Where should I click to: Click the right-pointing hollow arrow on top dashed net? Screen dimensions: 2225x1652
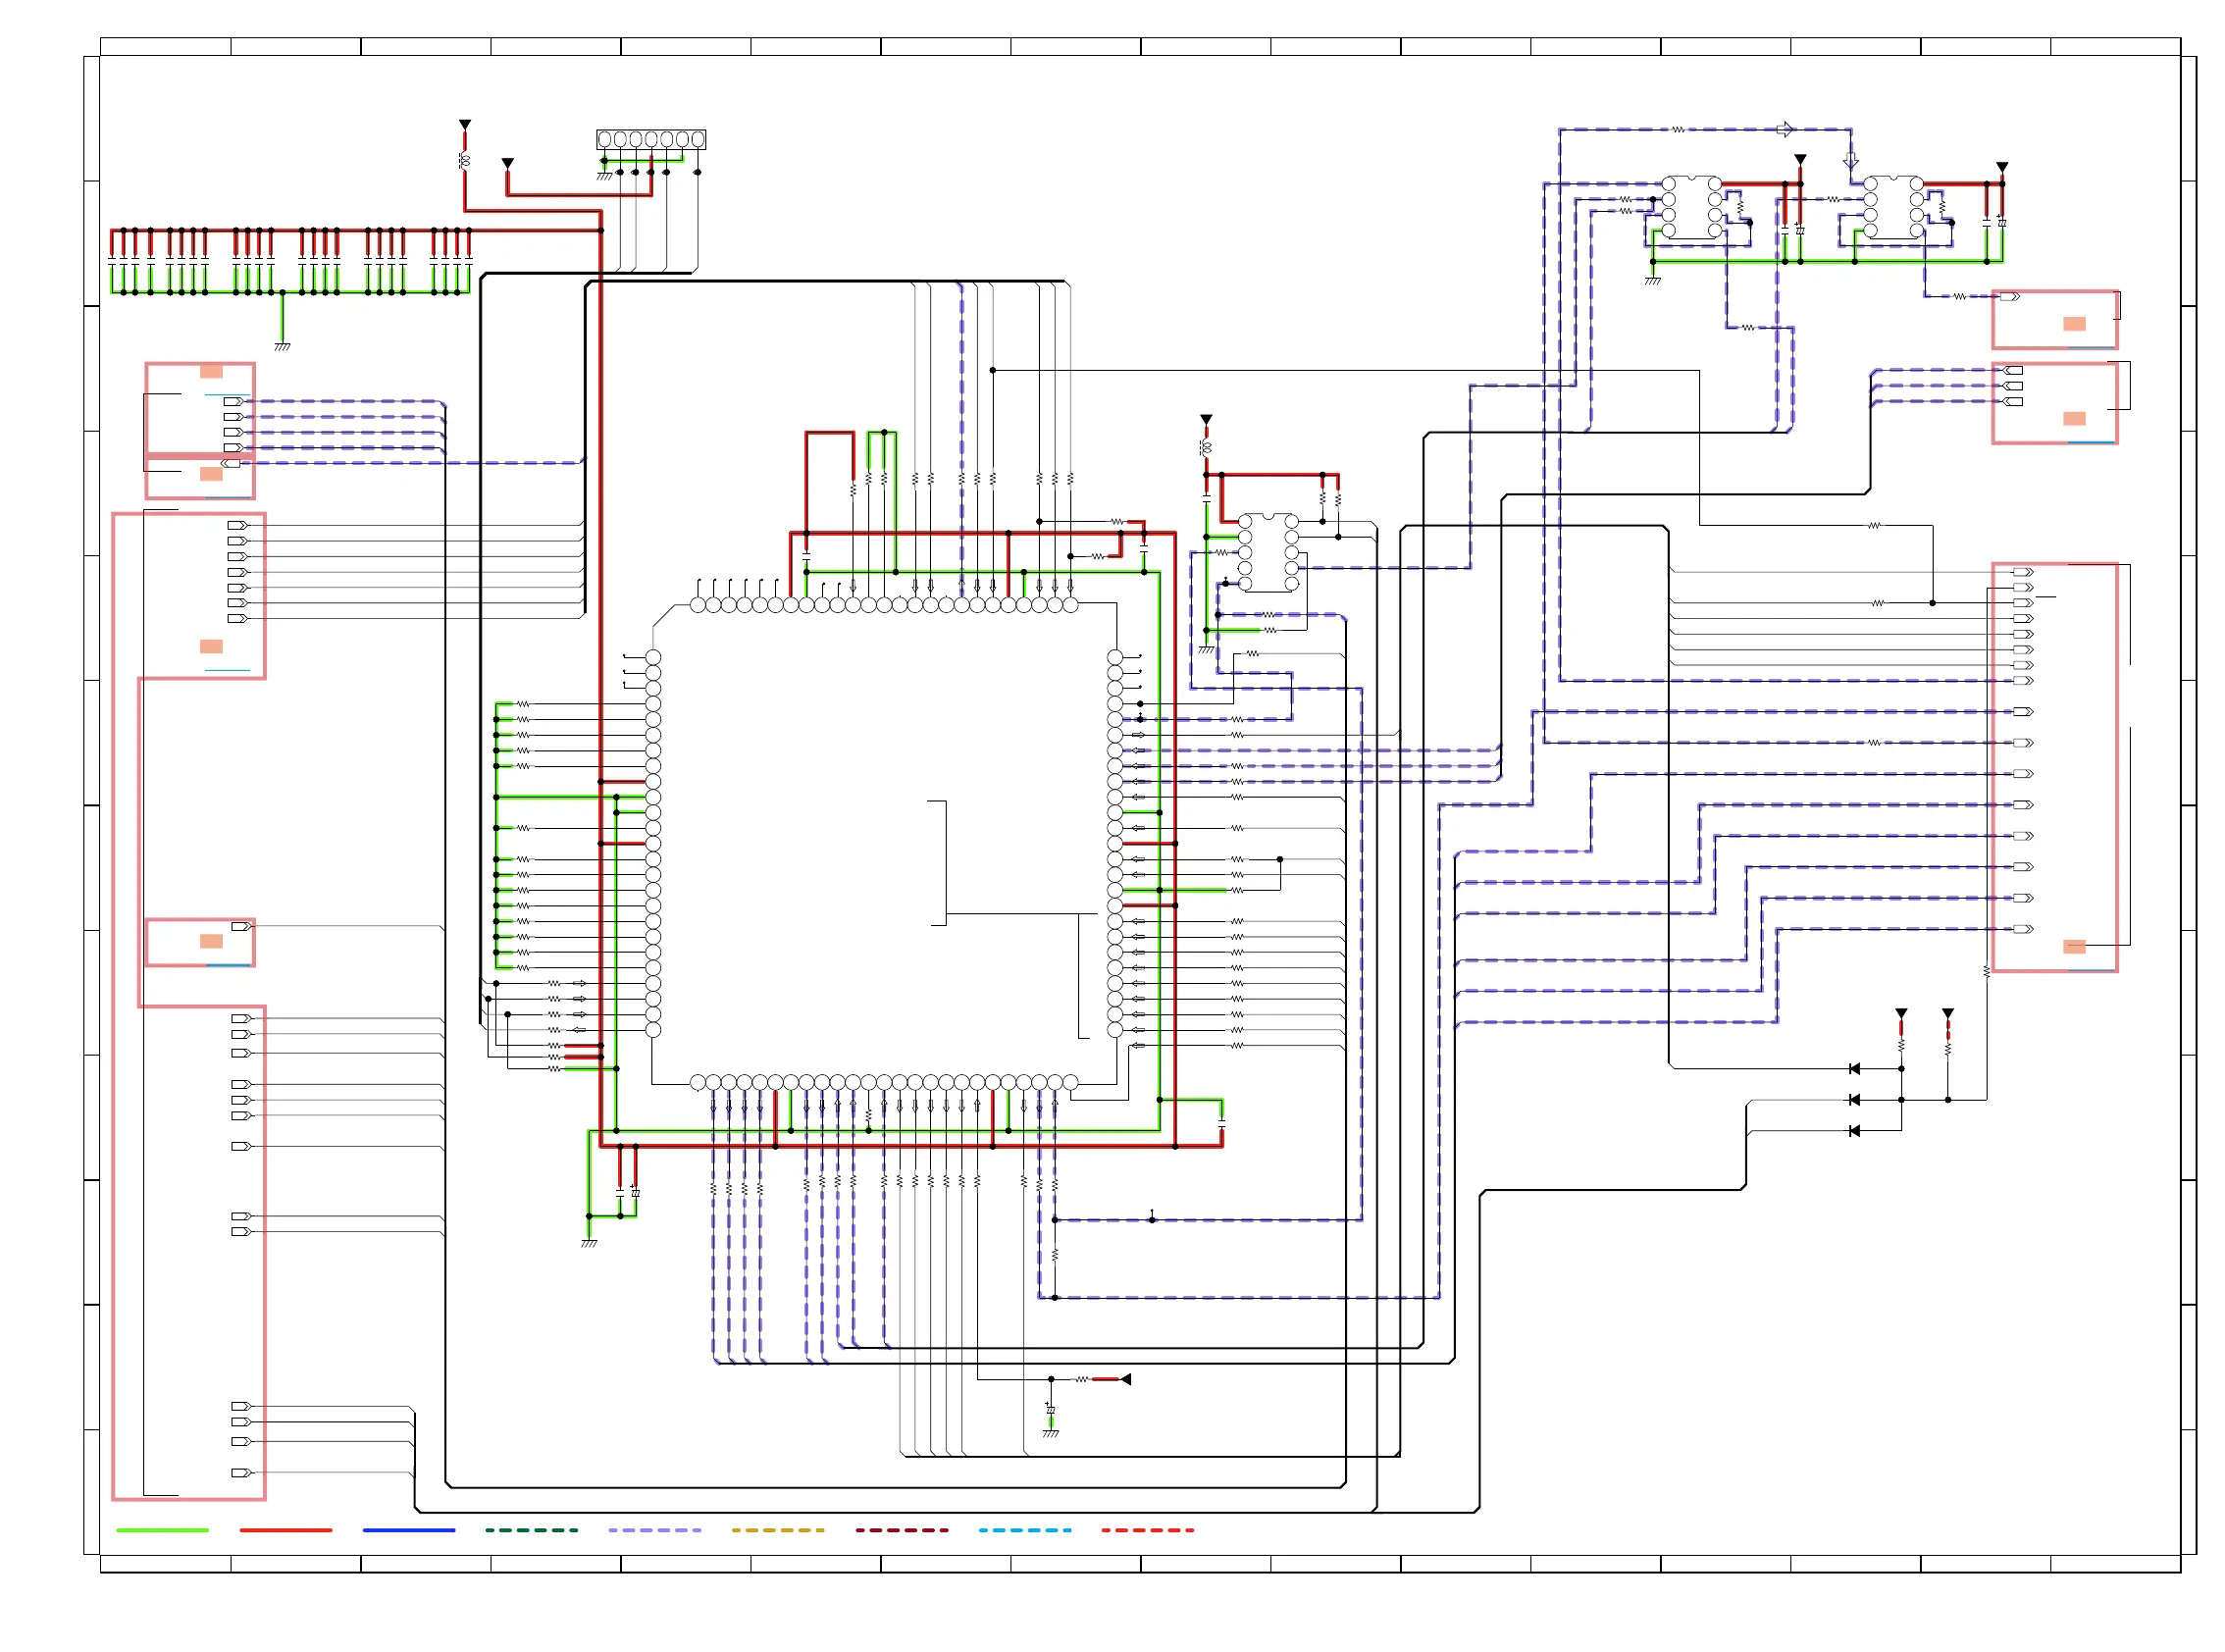click(1785, 129)
